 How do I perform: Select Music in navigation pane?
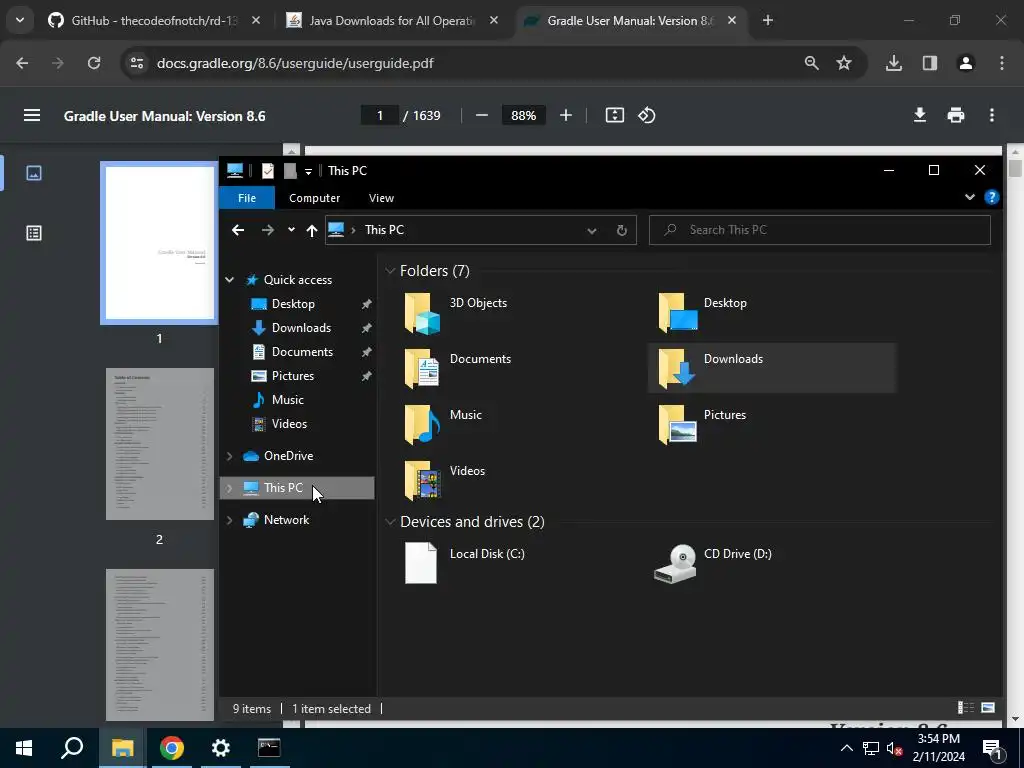[287, 400]
